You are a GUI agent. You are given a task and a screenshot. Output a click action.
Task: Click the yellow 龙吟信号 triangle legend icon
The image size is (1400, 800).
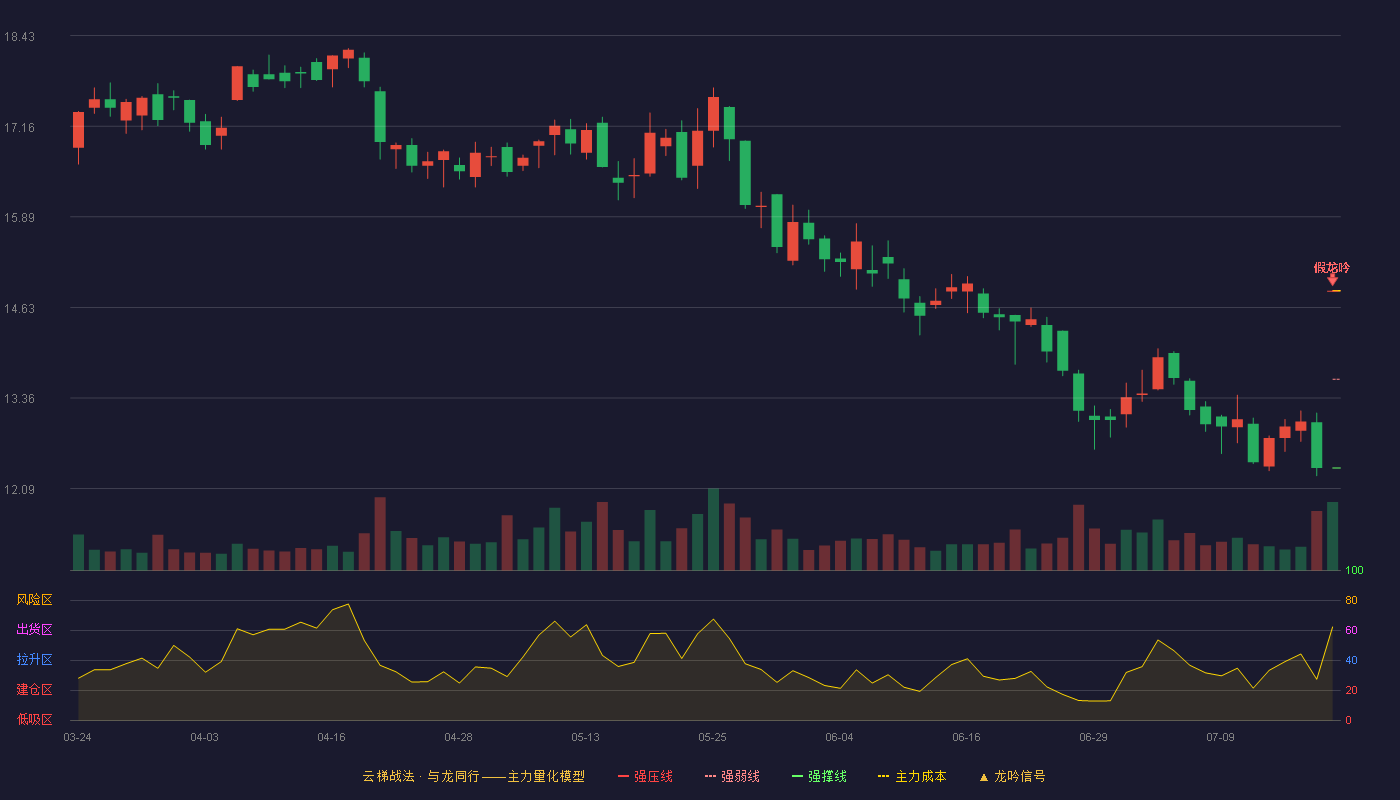(x=983, y=777)
